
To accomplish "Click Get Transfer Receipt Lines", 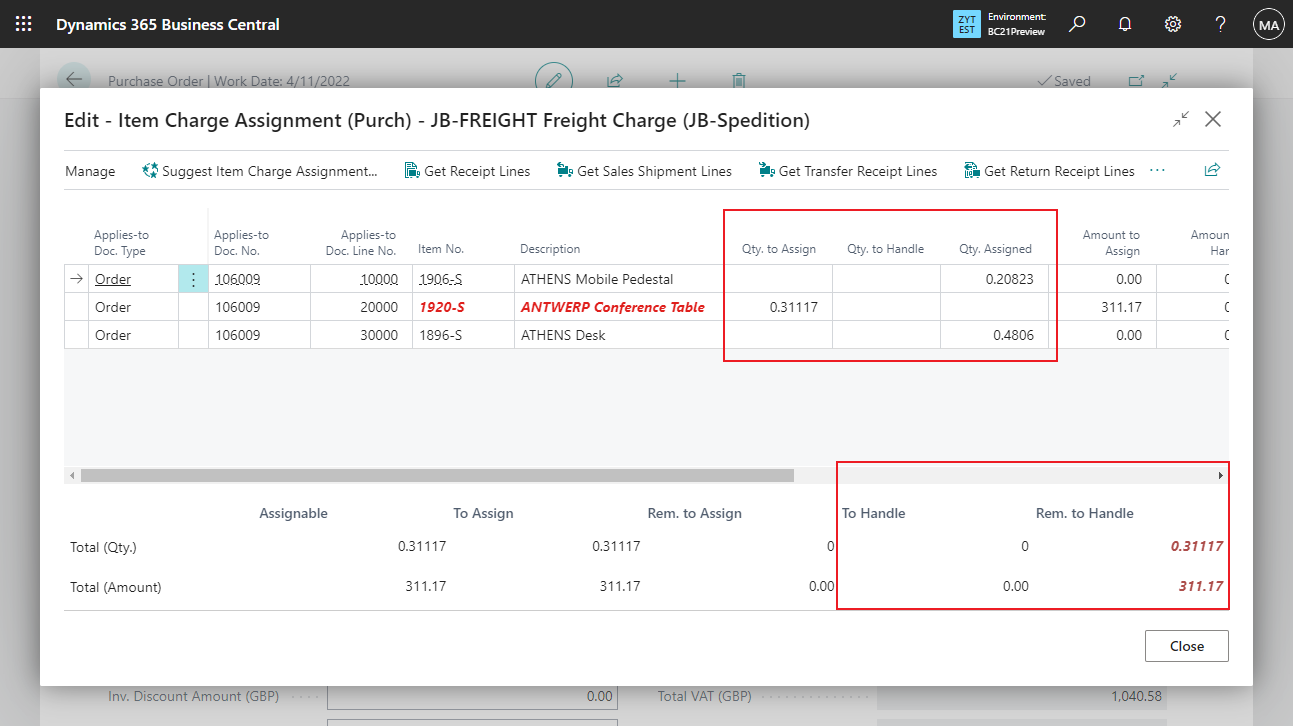I will coord(848,171).
